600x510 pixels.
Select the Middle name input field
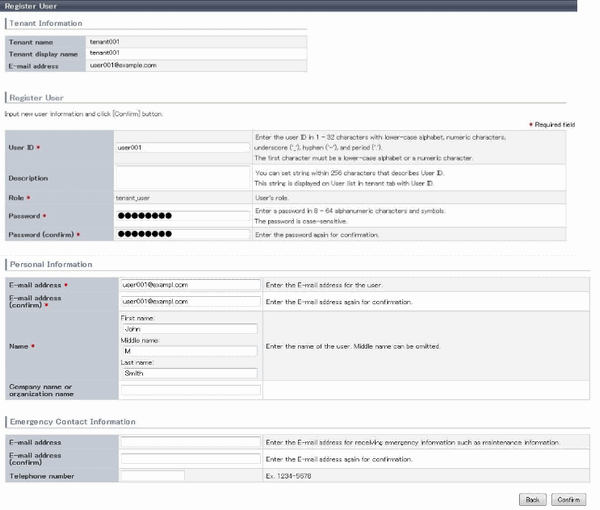(189, 351)
